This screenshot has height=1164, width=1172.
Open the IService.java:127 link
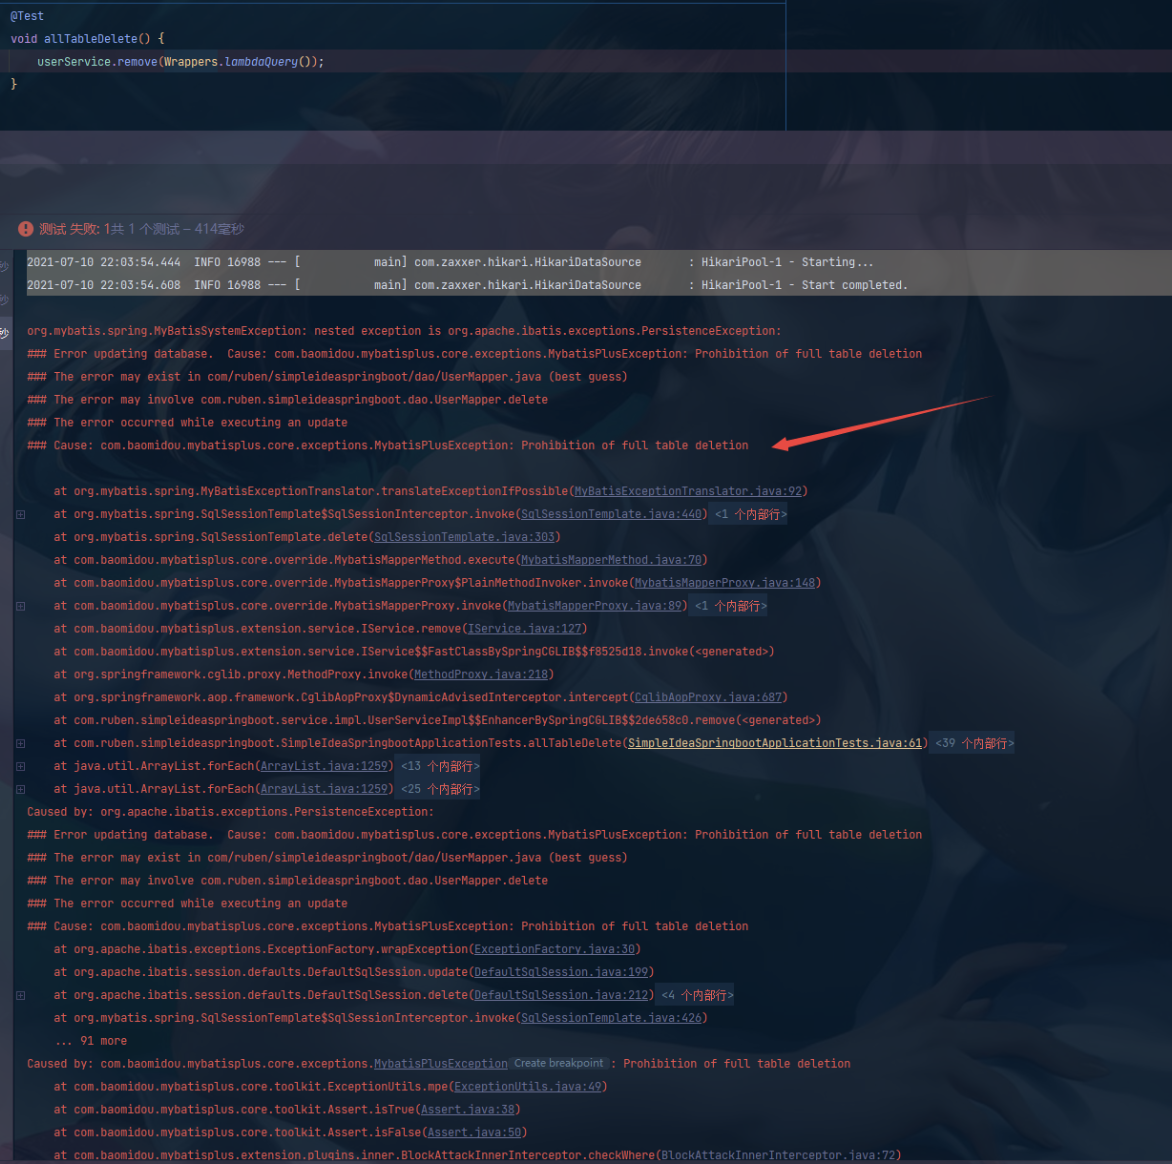(526, 629)
